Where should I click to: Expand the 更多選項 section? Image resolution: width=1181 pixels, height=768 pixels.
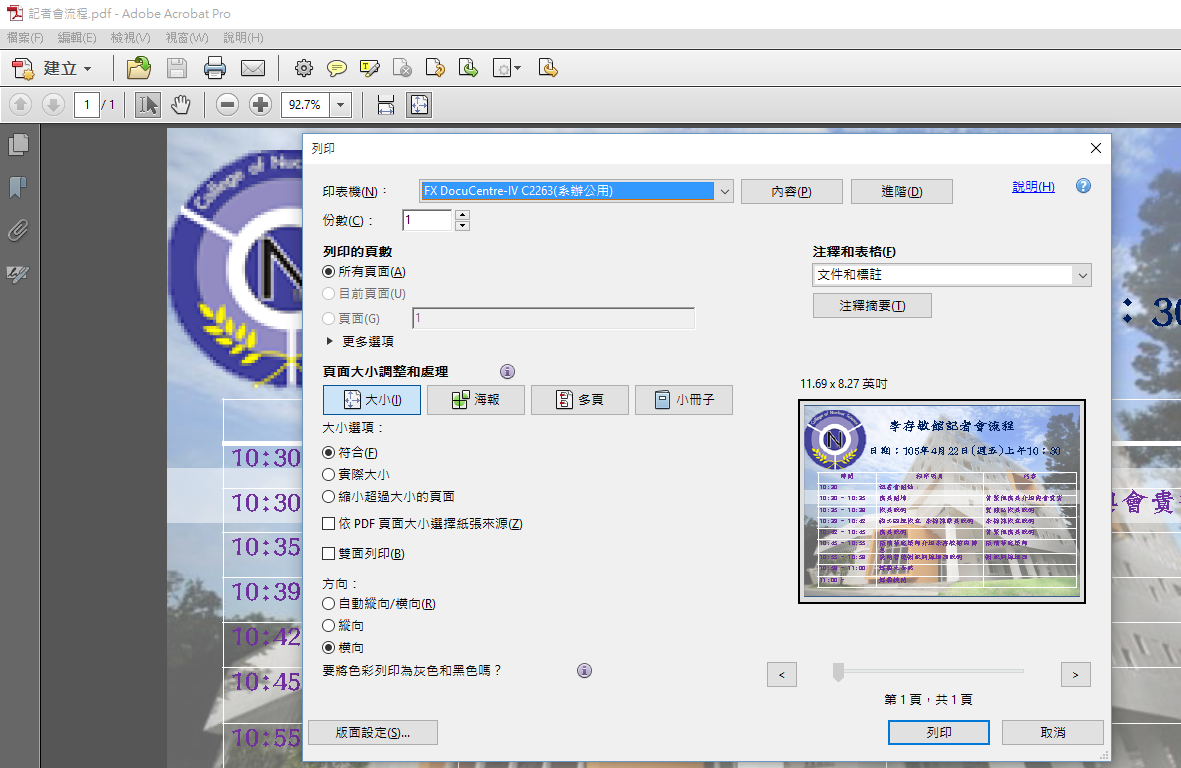click(x=329, y=341)
